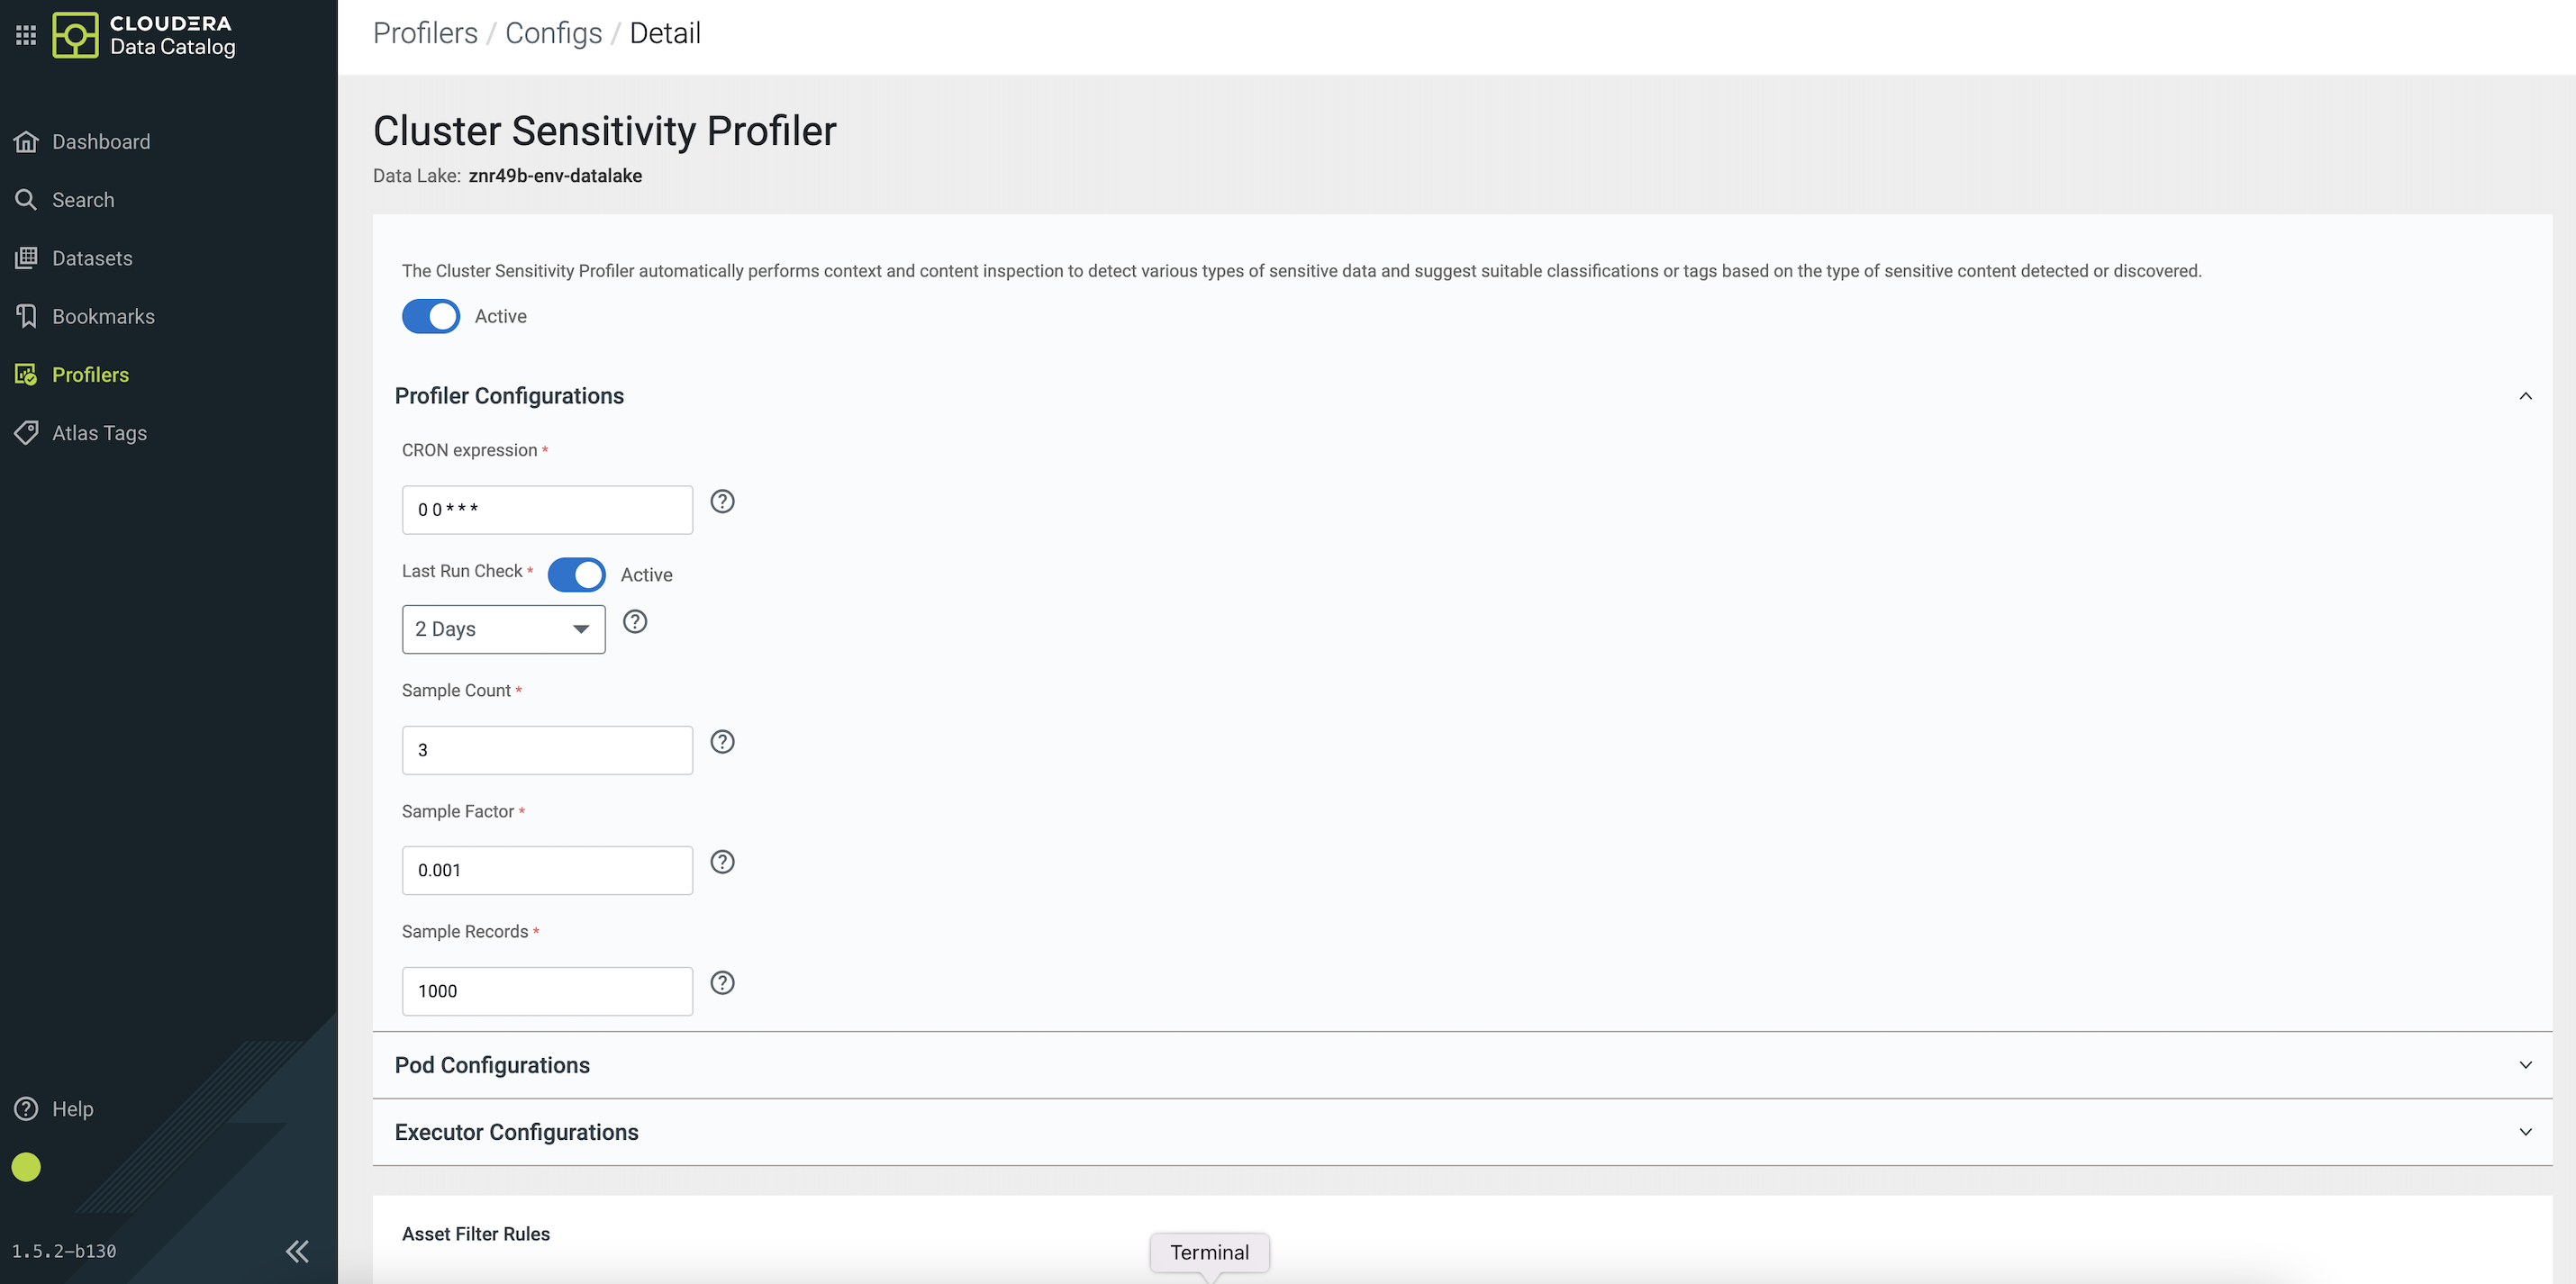The width and height of the screenshot is (2576, 1284).
Task: Click the Sample Count help icon
Action: 722,741
